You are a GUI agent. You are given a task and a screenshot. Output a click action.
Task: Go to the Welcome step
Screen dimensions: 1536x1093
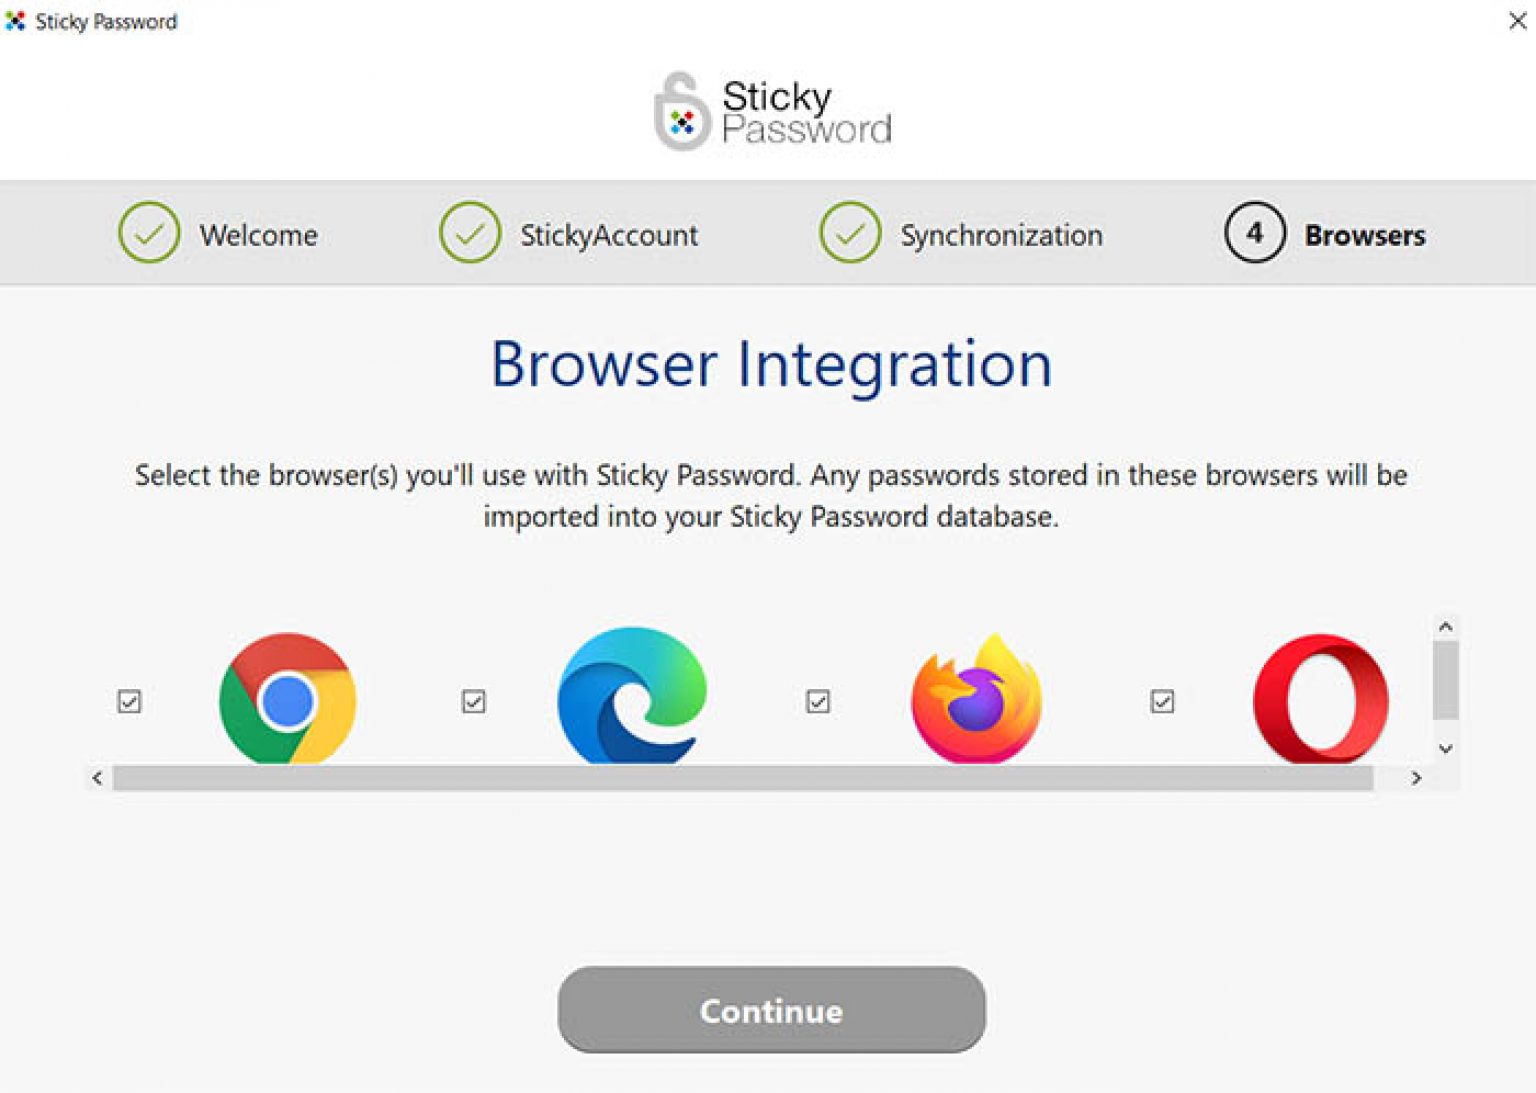258,234
